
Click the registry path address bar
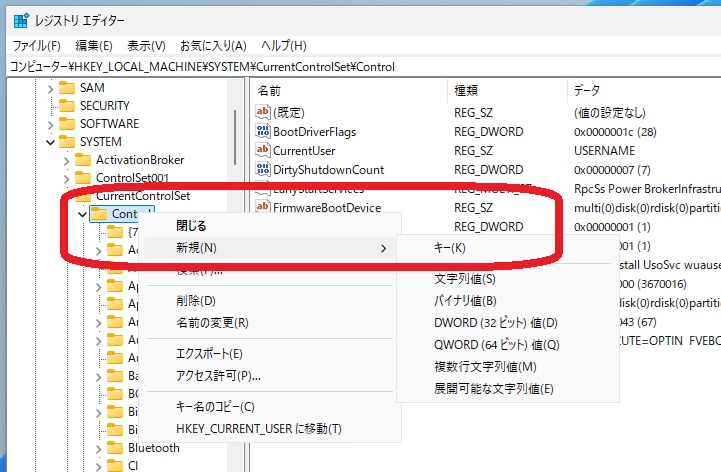(x=363, y=67)
